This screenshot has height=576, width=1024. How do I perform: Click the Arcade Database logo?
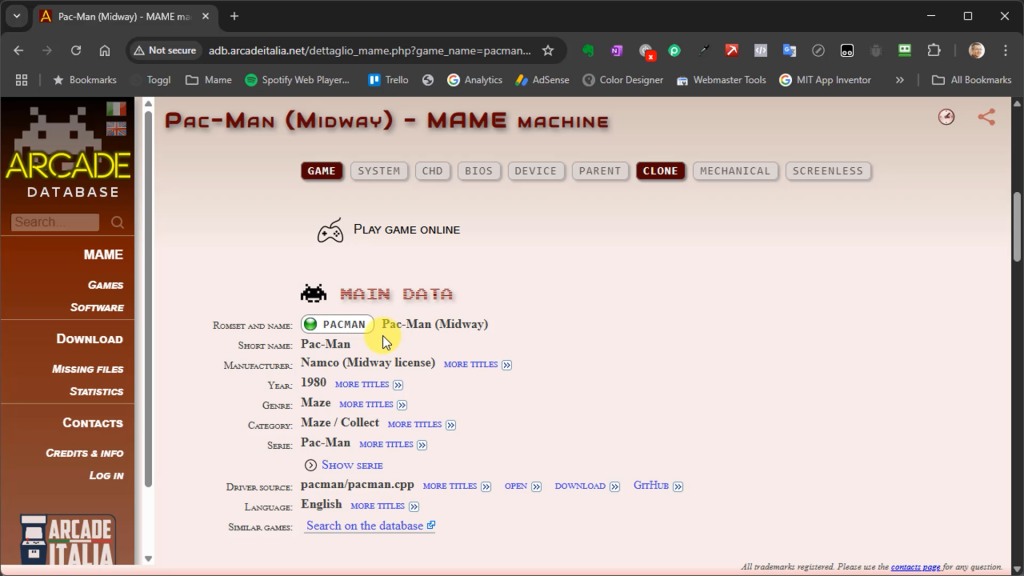click(x=67, y=154)
